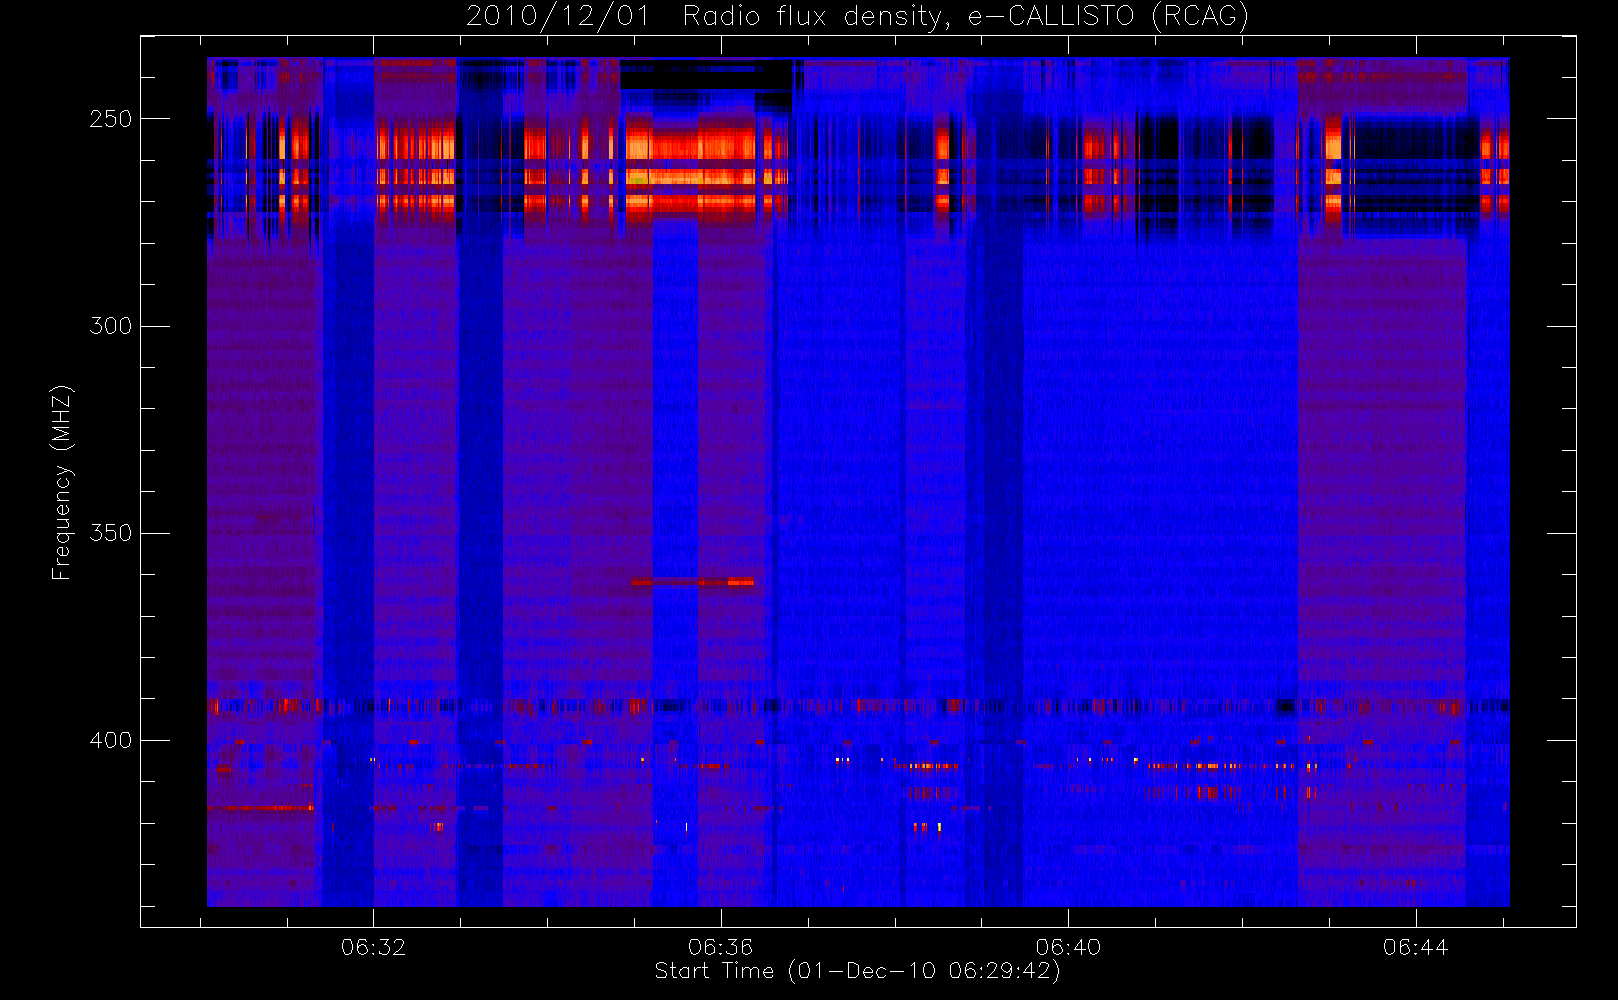Select the 250 frequency tick label
Screen dimensions: 1618x1000
click(110, 119)
